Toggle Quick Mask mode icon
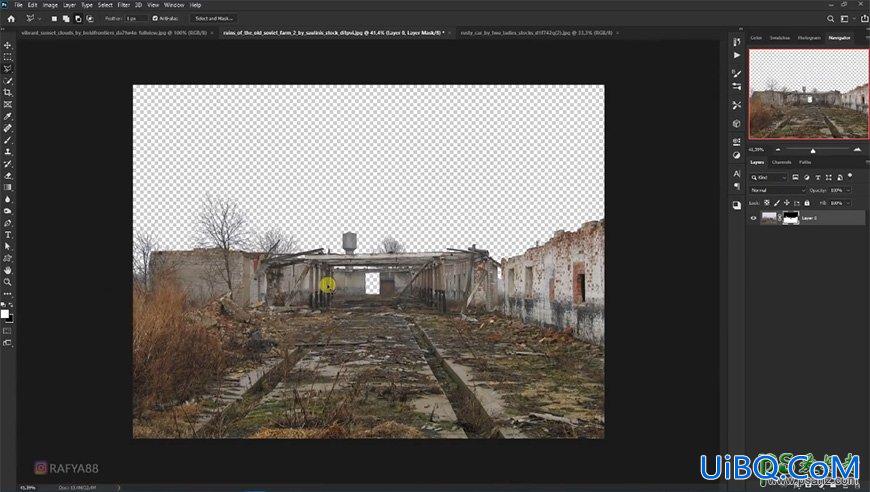The height and width of the screenshot is (492, 870). (7, 331)
